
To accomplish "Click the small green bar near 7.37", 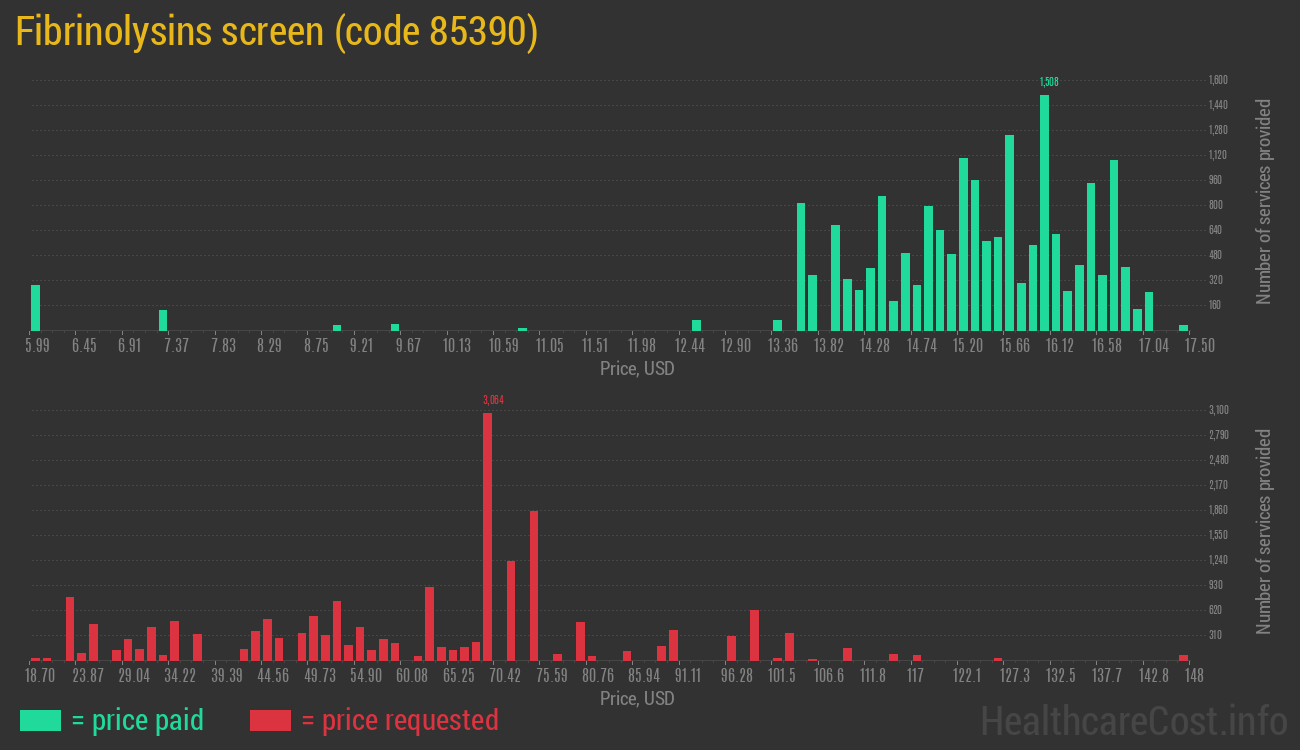I will point(163,320).
